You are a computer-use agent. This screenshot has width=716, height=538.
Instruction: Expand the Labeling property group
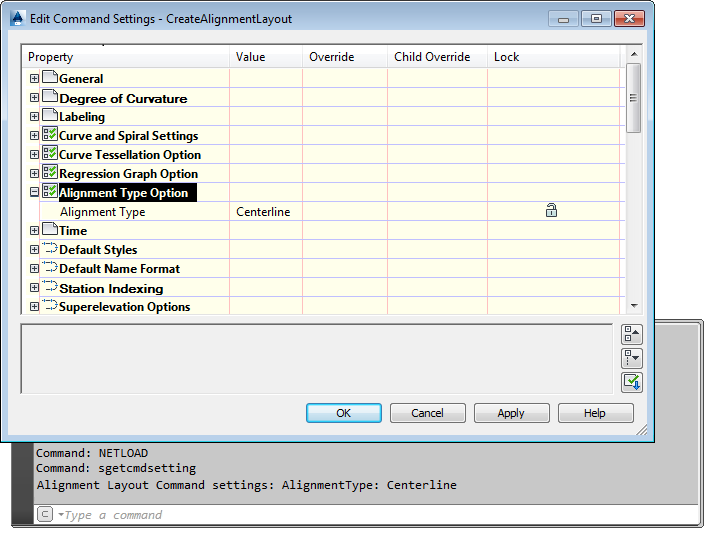34,116
